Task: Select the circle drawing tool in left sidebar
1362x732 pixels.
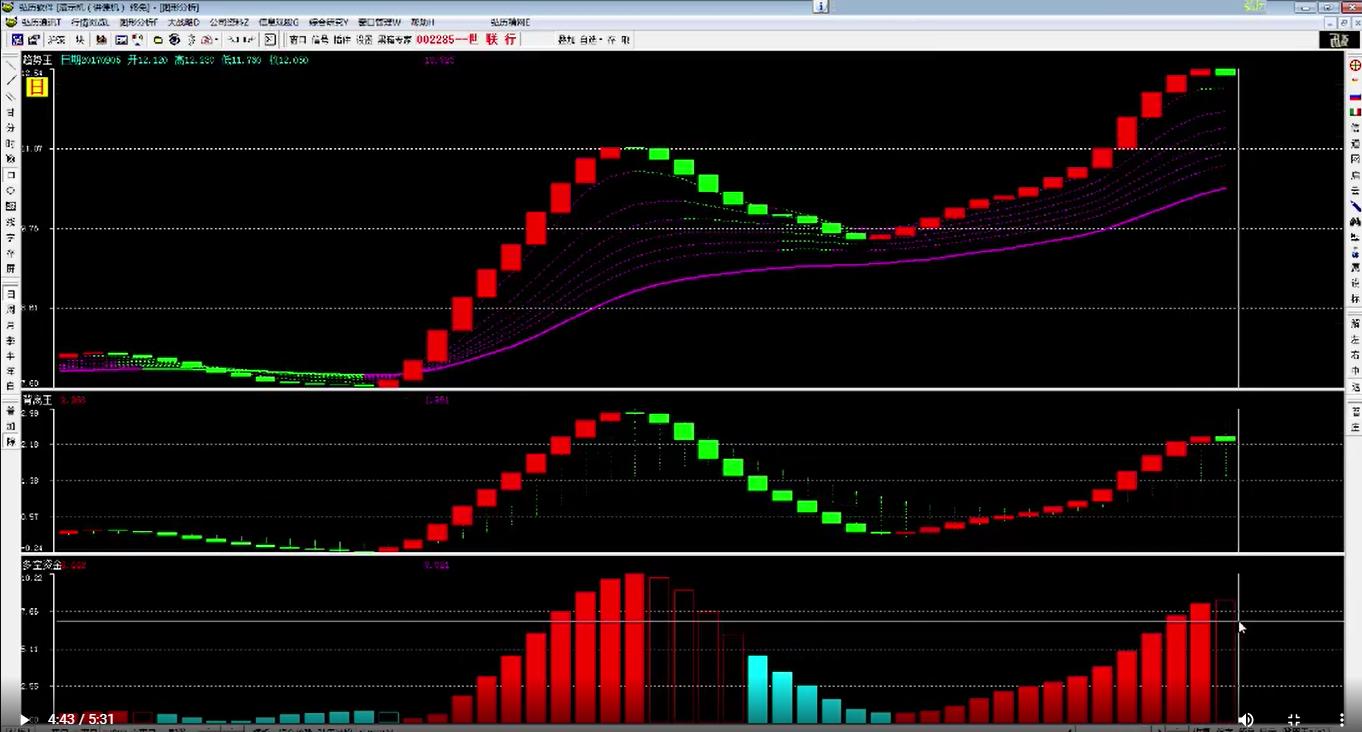Action: tap(11, 190)
